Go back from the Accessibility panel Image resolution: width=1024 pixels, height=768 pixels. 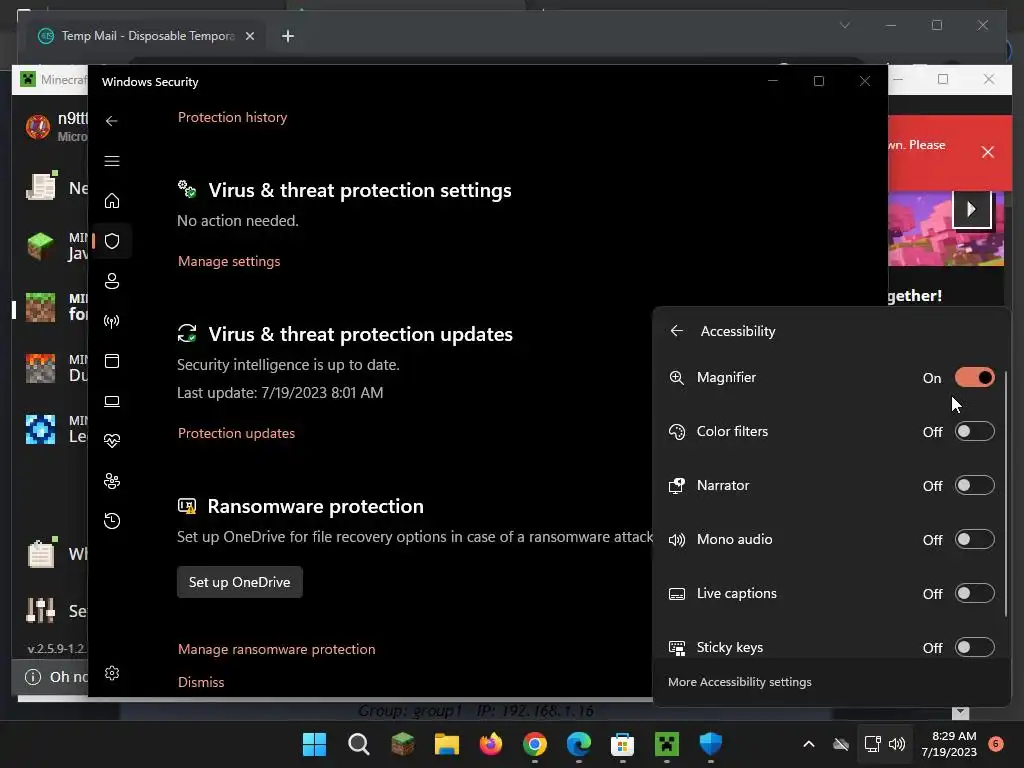click(x=677, y=331)
